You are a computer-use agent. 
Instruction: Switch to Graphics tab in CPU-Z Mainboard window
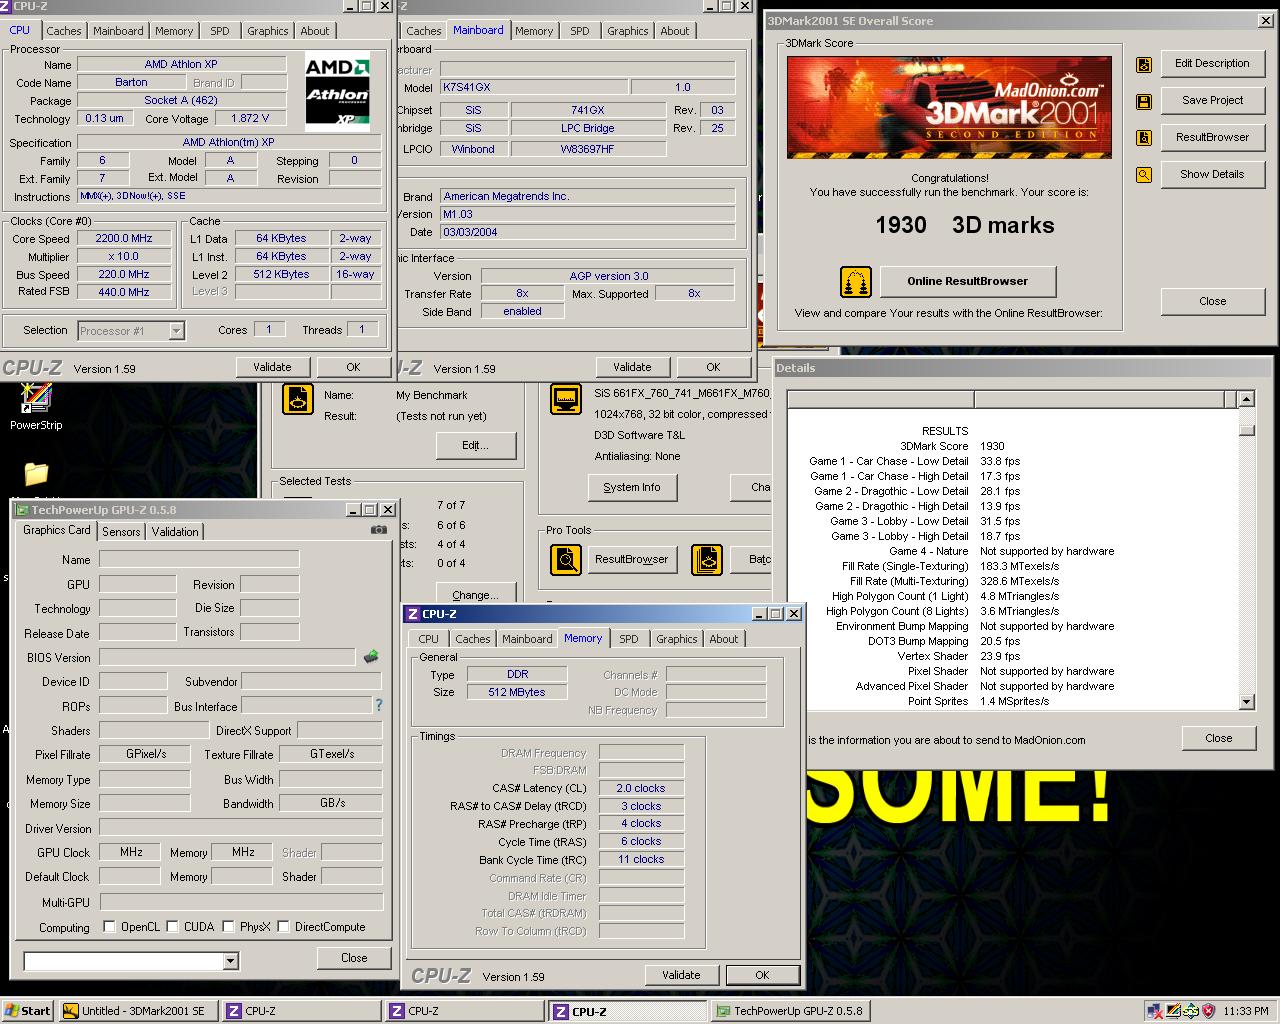pos(628,31)
